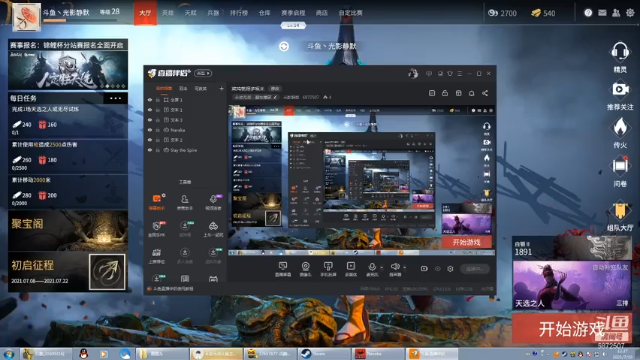
Task: Click the screen capture monitor icon in stream toolbar
Action: [x=282, y=266]
